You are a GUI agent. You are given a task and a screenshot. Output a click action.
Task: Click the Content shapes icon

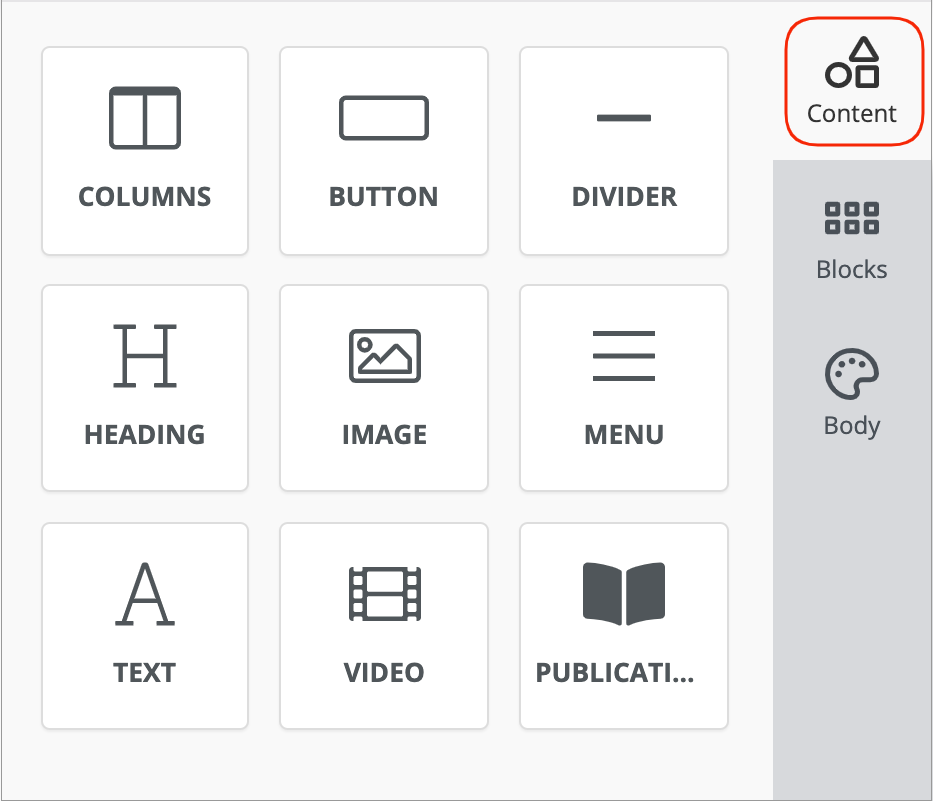852,62
